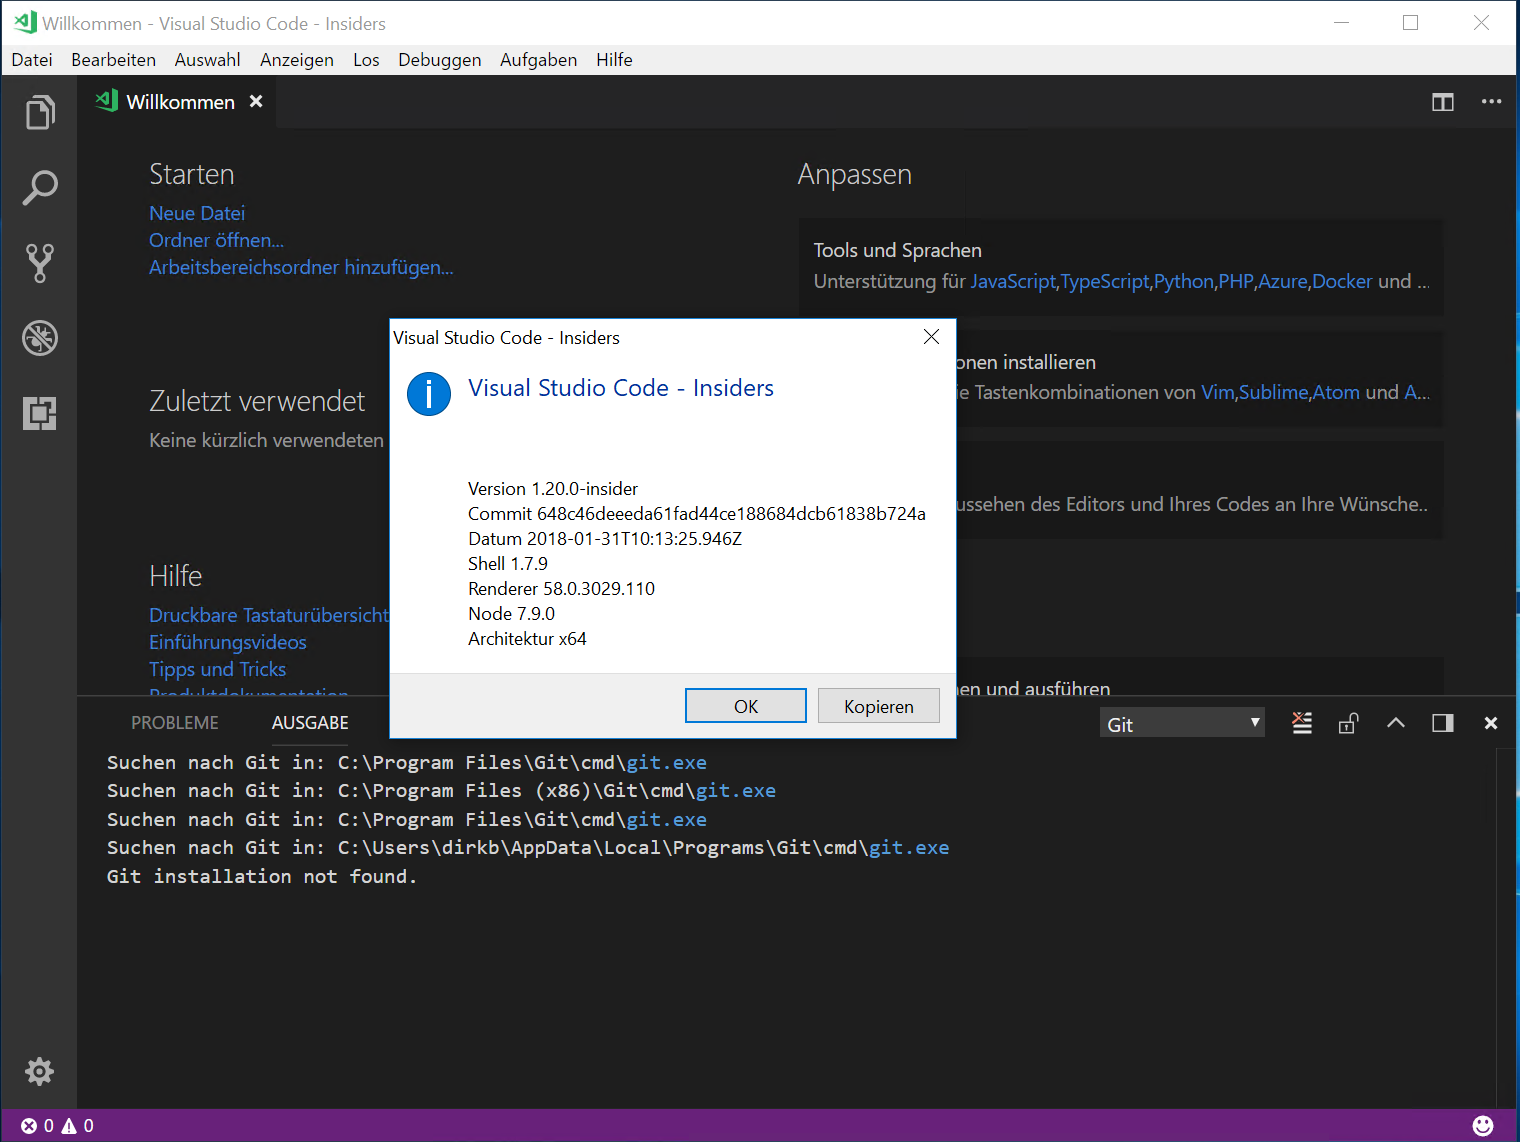The image size is (1520, 1142).
Task: Copy version info with Kopieren
Action: coord(878,705)
